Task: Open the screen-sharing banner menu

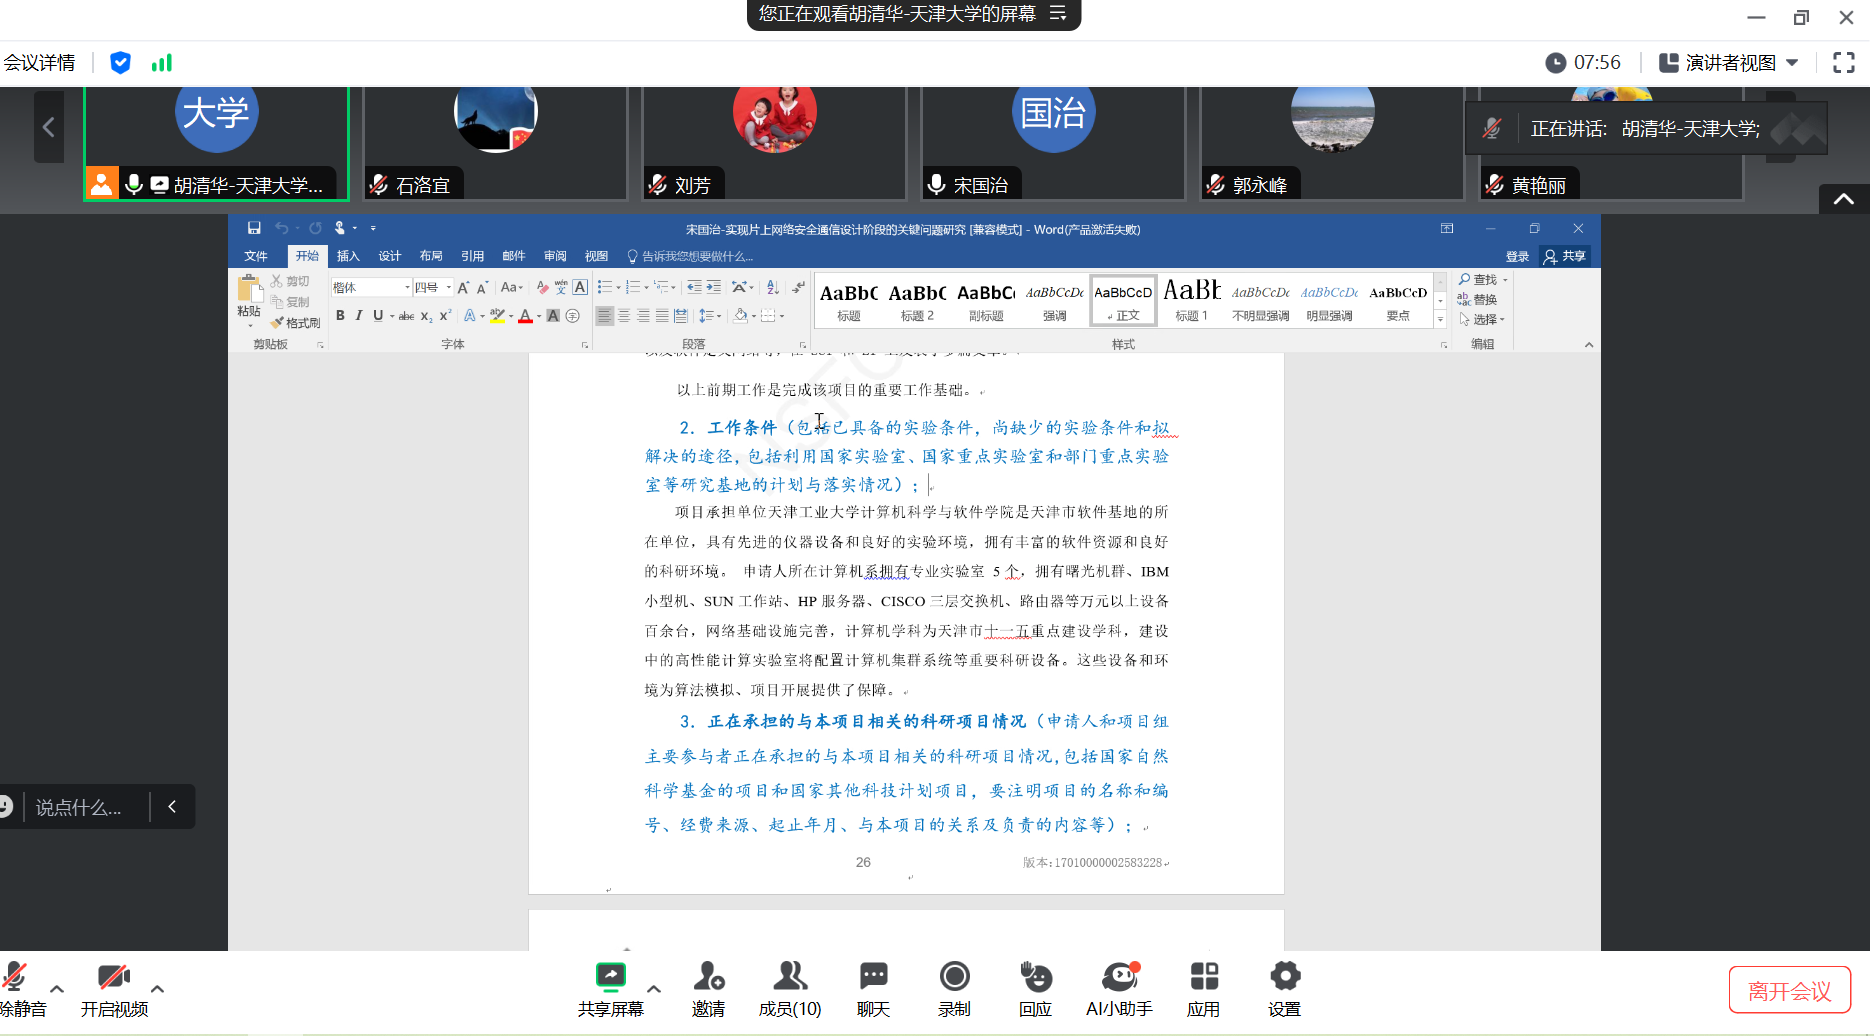Action: coord(1058,14)
